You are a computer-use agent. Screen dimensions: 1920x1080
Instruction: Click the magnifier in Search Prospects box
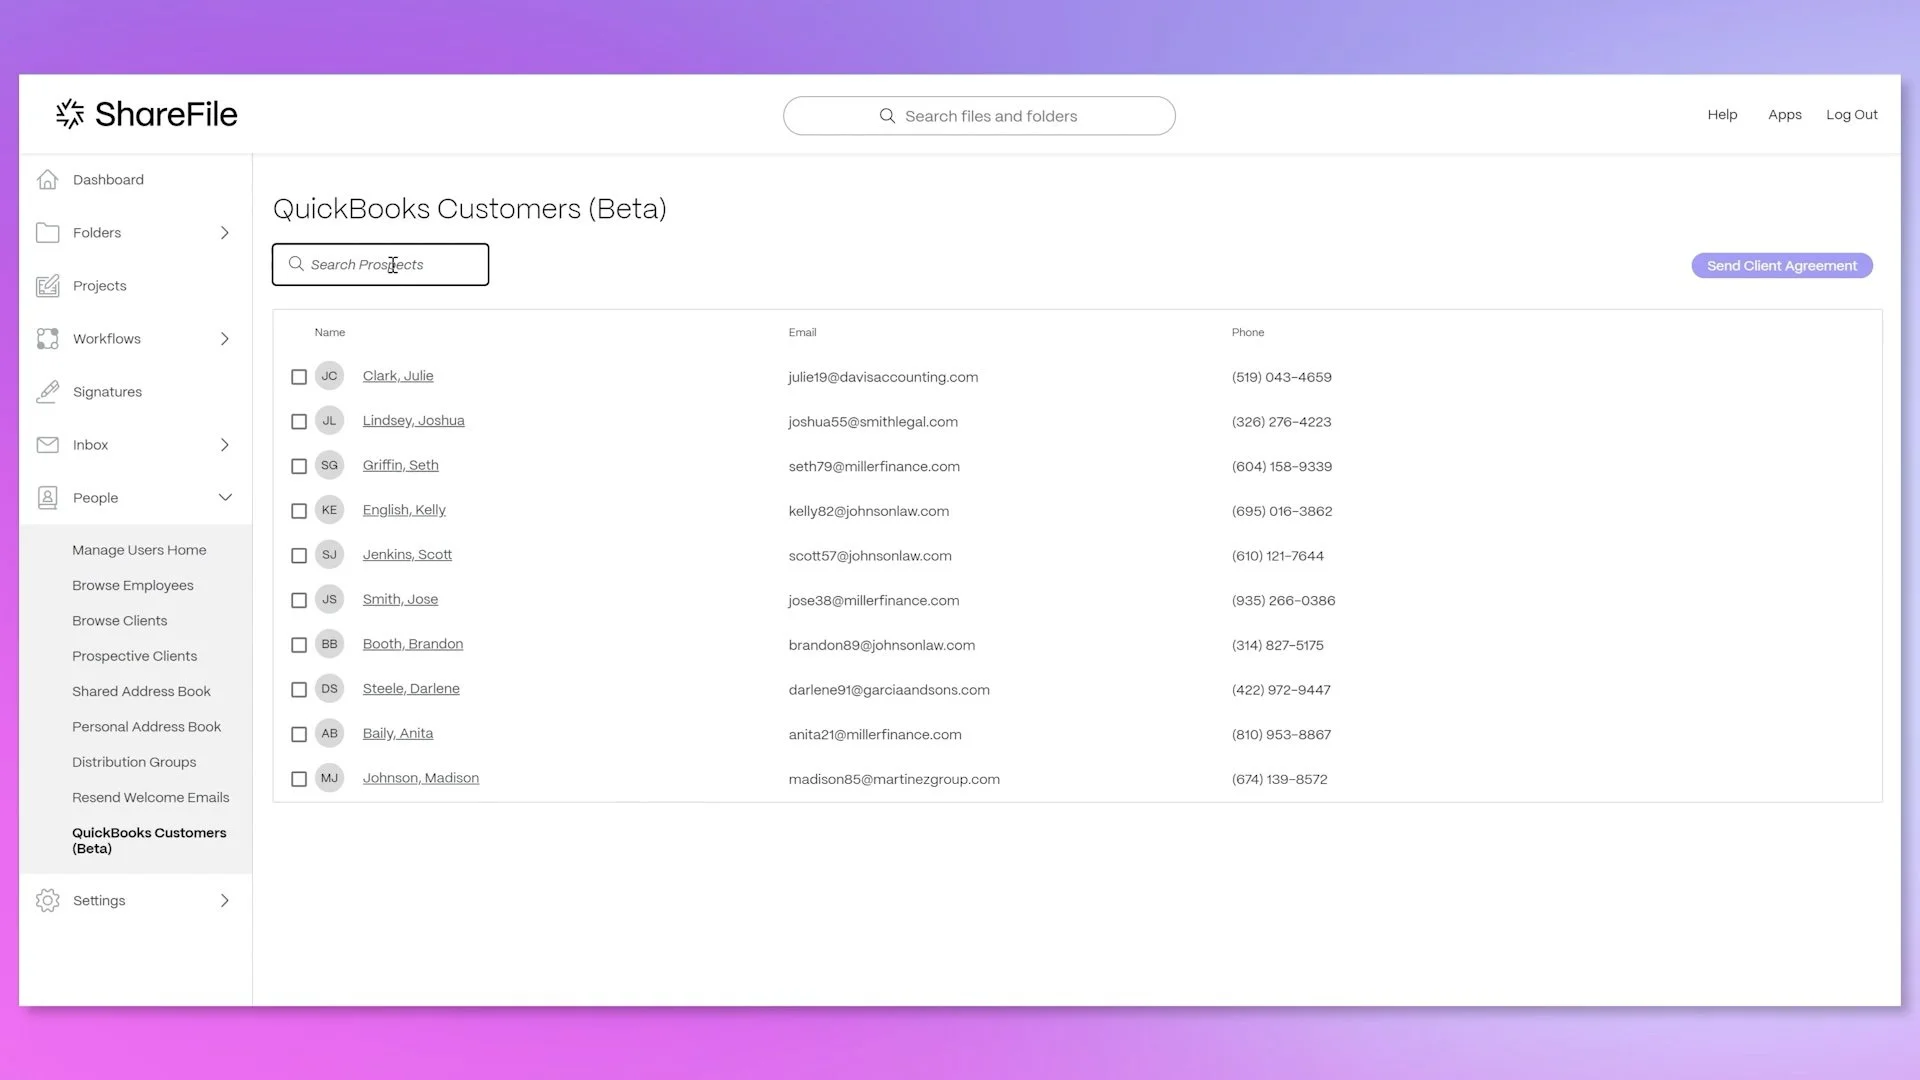pos(296,264)
